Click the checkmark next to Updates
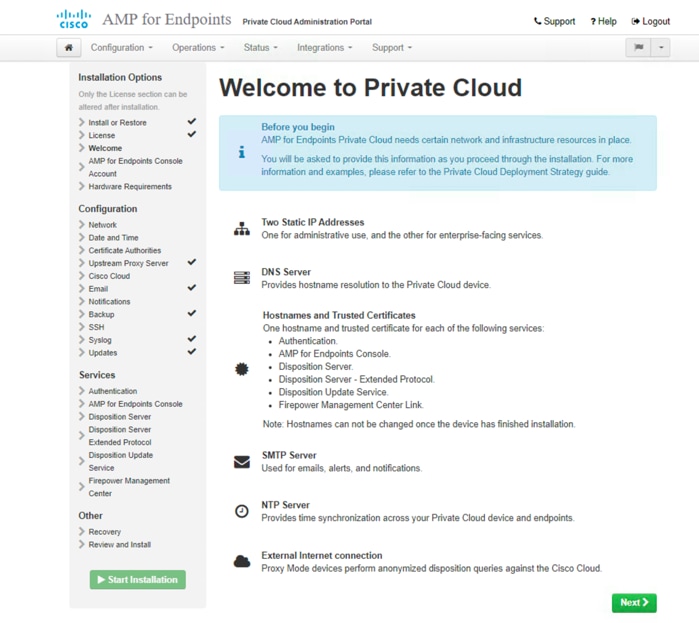699x623 pixels. (192, 352)
